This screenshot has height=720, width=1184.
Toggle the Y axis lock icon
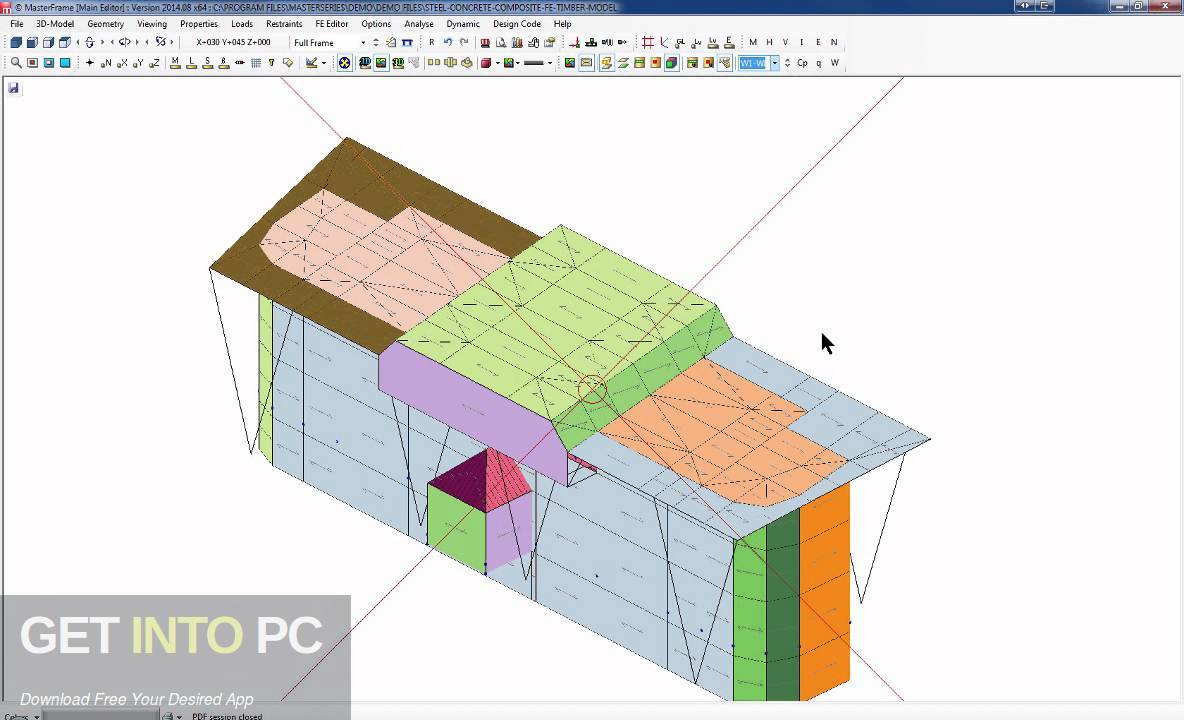point(138,63)
